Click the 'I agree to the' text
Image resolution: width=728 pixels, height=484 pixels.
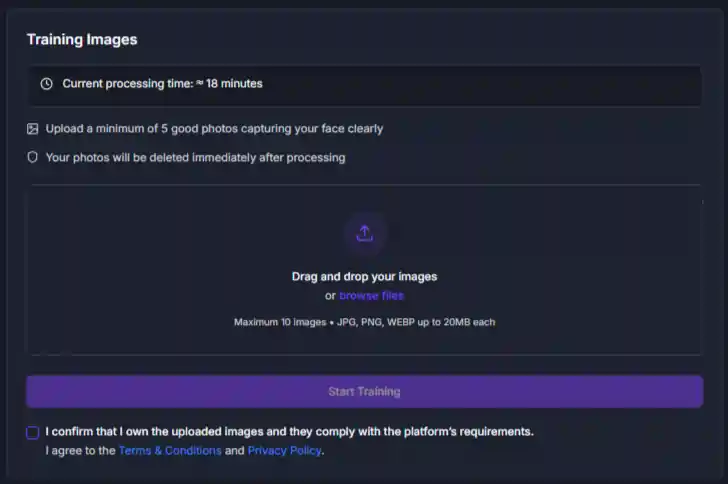[80, 451]
